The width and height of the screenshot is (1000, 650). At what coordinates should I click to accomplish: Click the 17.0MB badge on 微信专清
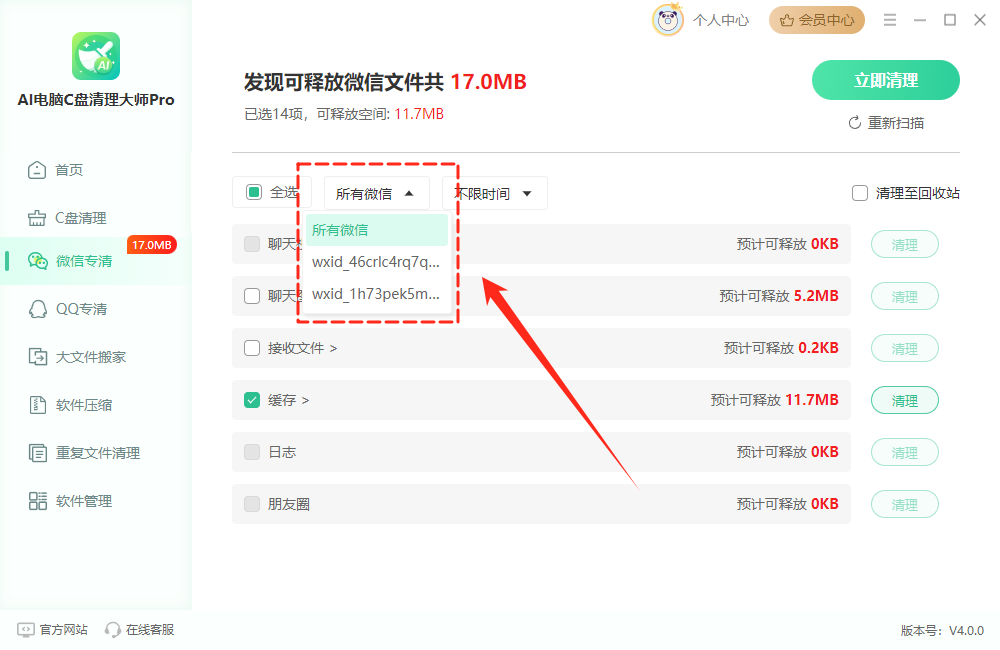tap(152, 245)
